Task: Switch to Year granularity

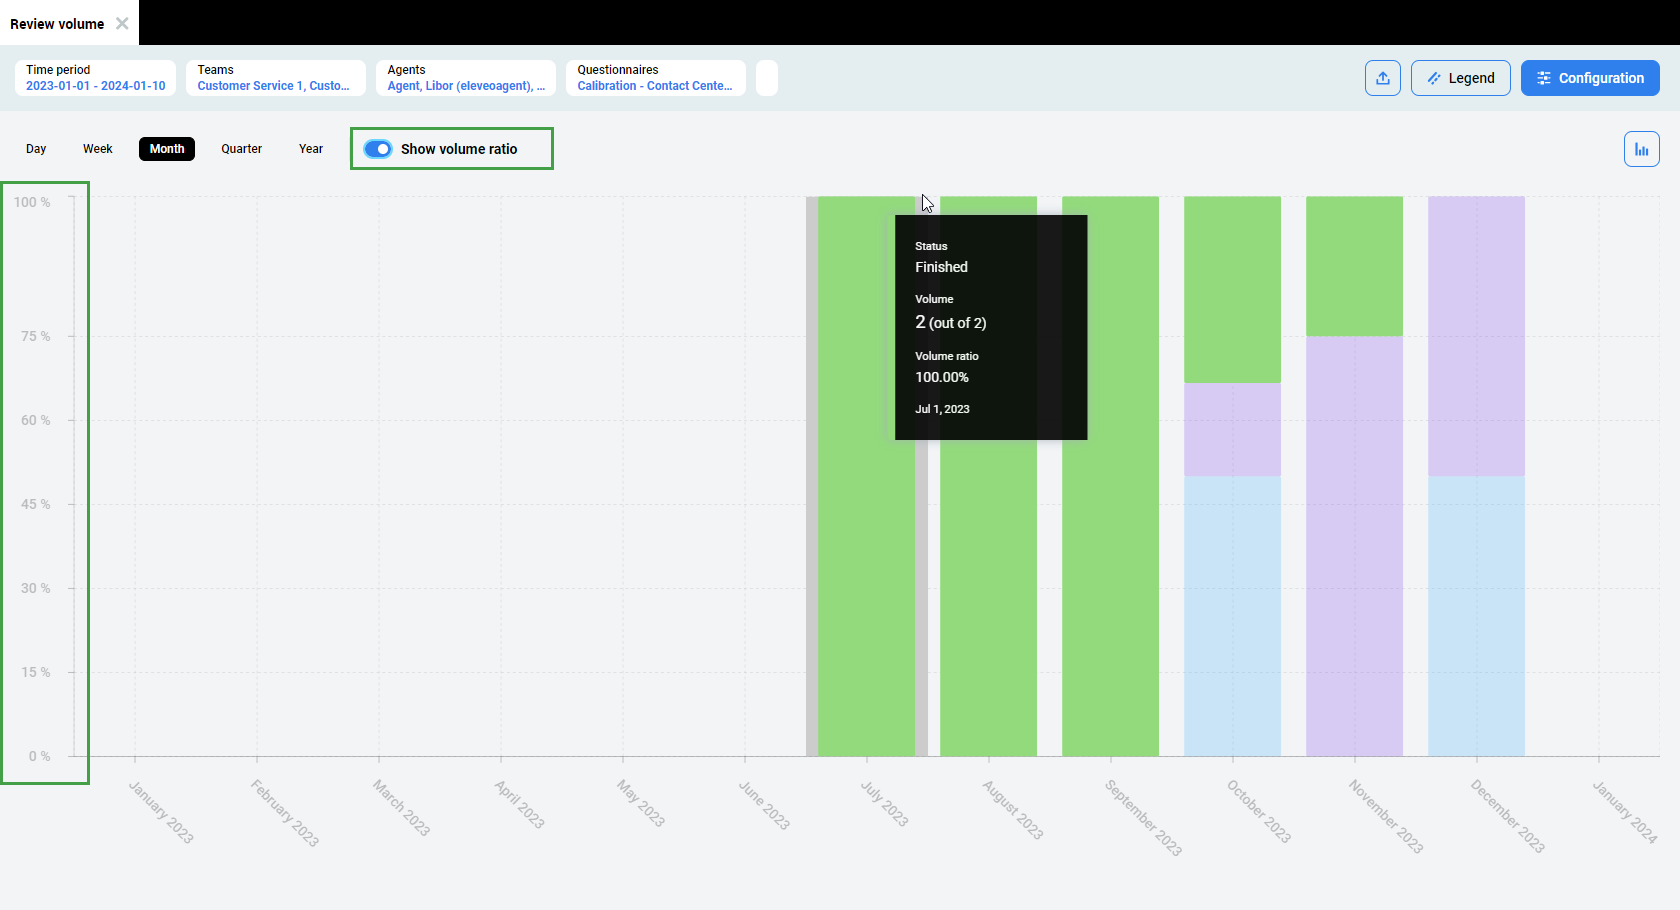Action: [311, 149]
